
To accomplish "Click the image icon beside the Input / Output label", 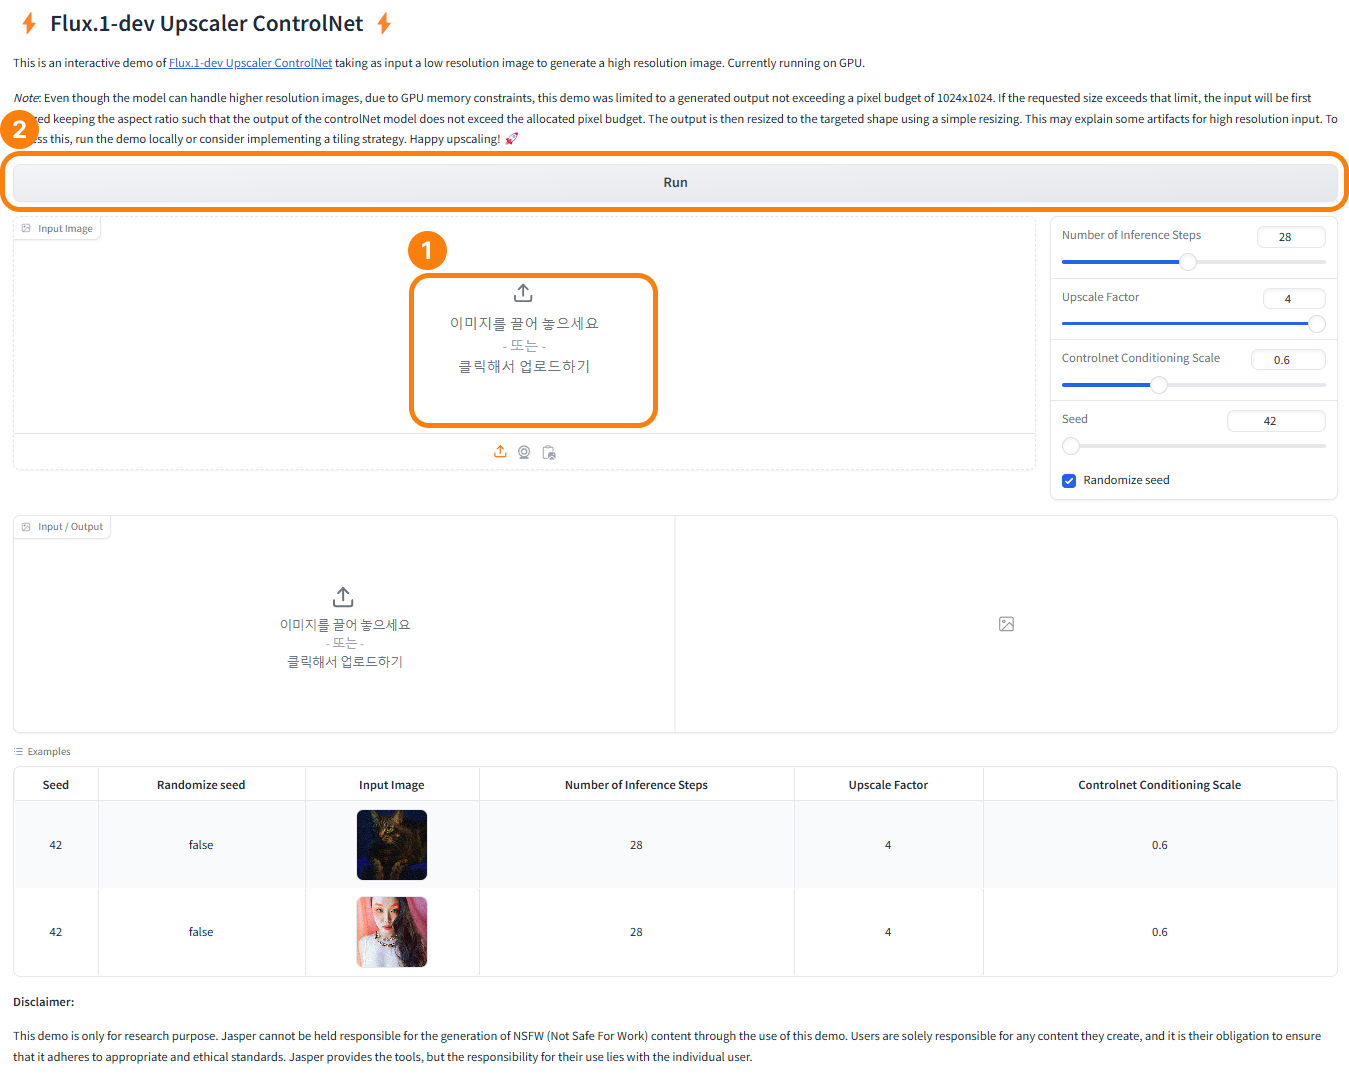I will pyautogui.click(x=26, y=526).
